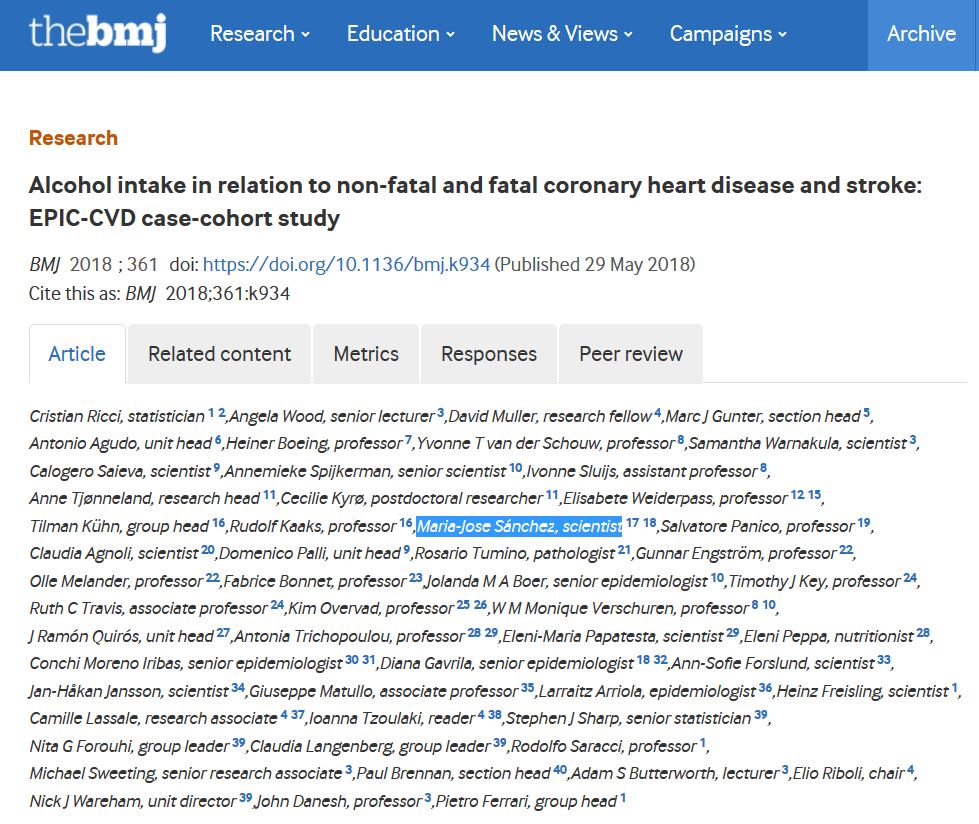Viewport: 979px width, 824px height.
Task: Click affiliation number 5 after Marc J Gunter
Action: 867,413
